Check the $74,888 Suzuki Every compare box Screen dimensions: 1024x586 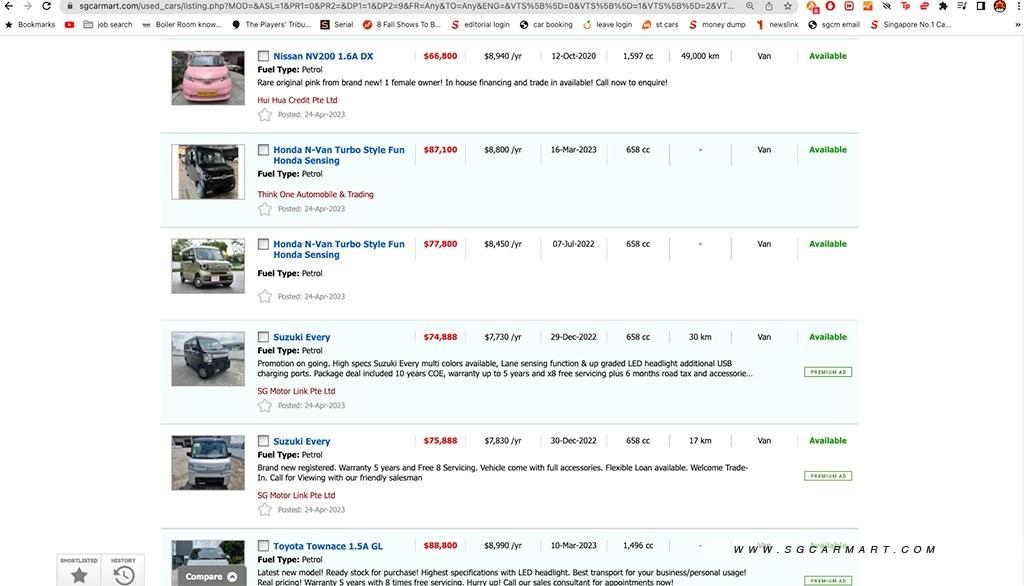[264, 338]
